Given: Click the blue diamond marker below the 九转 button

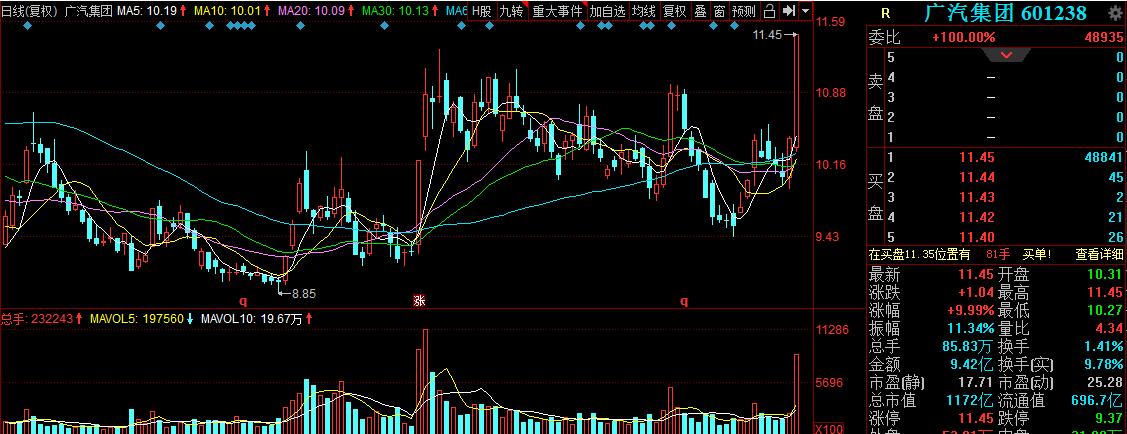Looking at the screenshot, I should 489,27.
